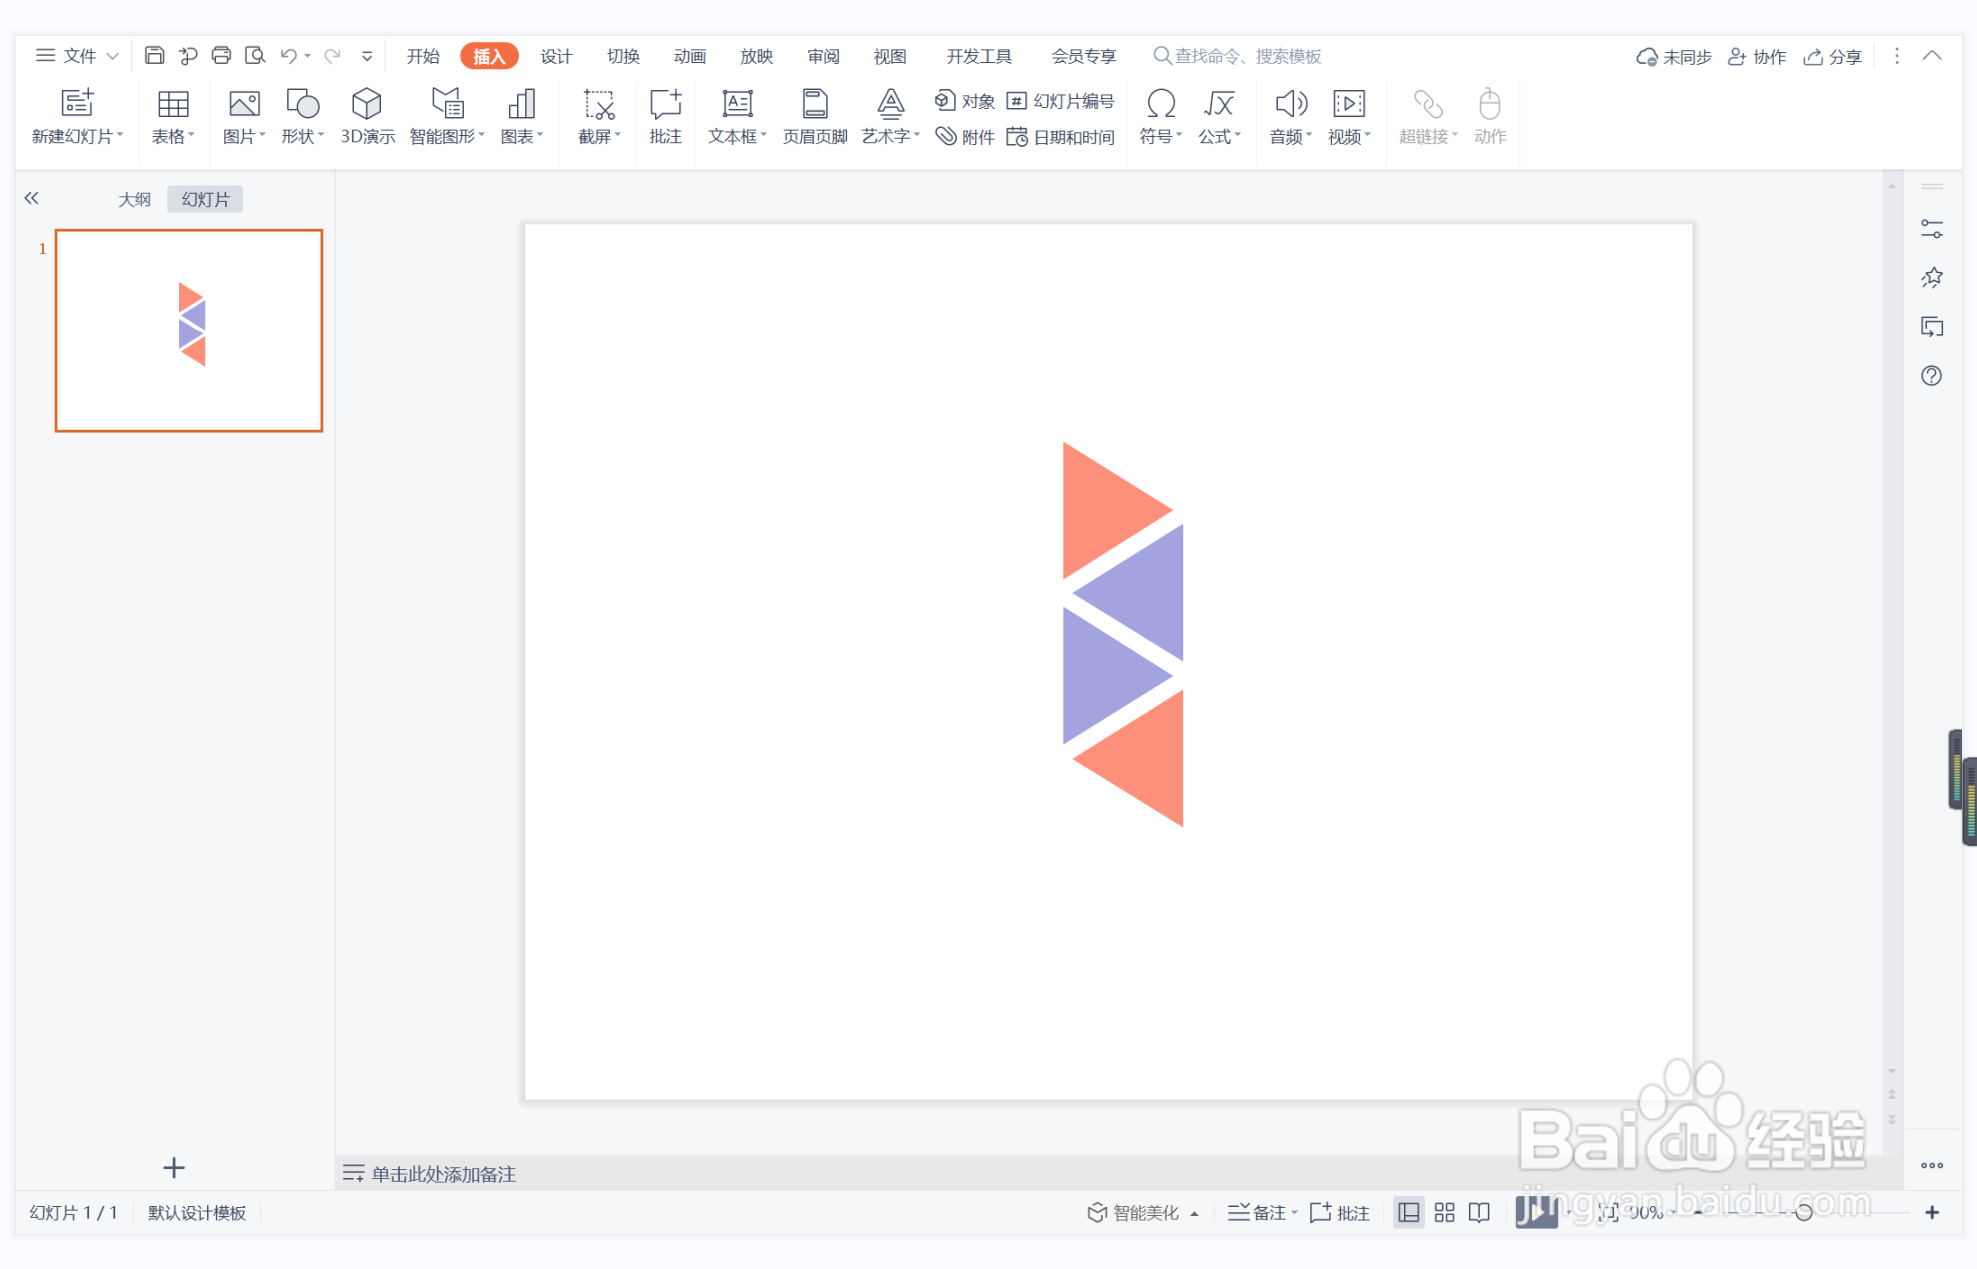Collapse the slide panel with double chevron
Viewport: 1977px width, 1269px height.
click(x=32, y=198)
